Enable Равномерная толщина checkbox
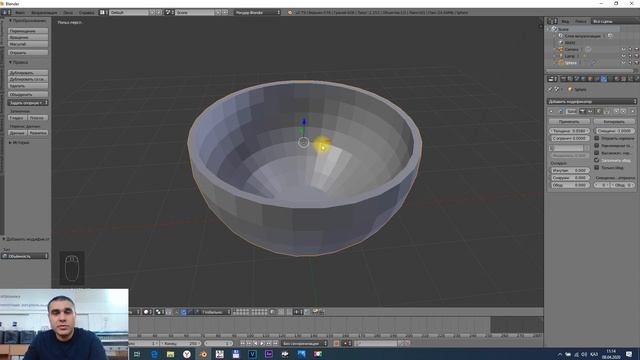 597,145
